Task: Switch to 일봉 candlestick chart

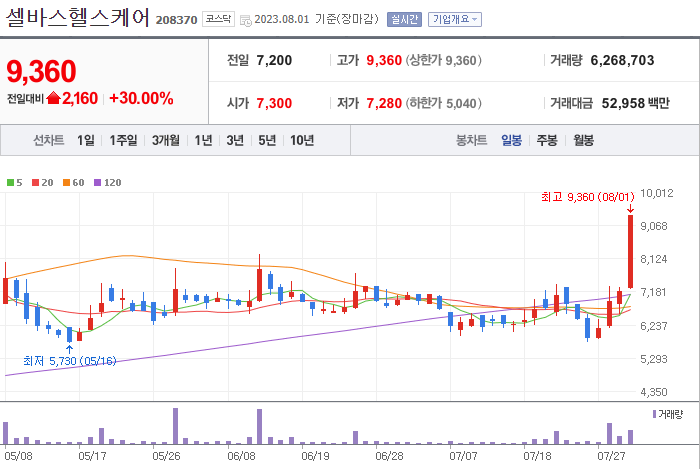Action: (512, 141)
